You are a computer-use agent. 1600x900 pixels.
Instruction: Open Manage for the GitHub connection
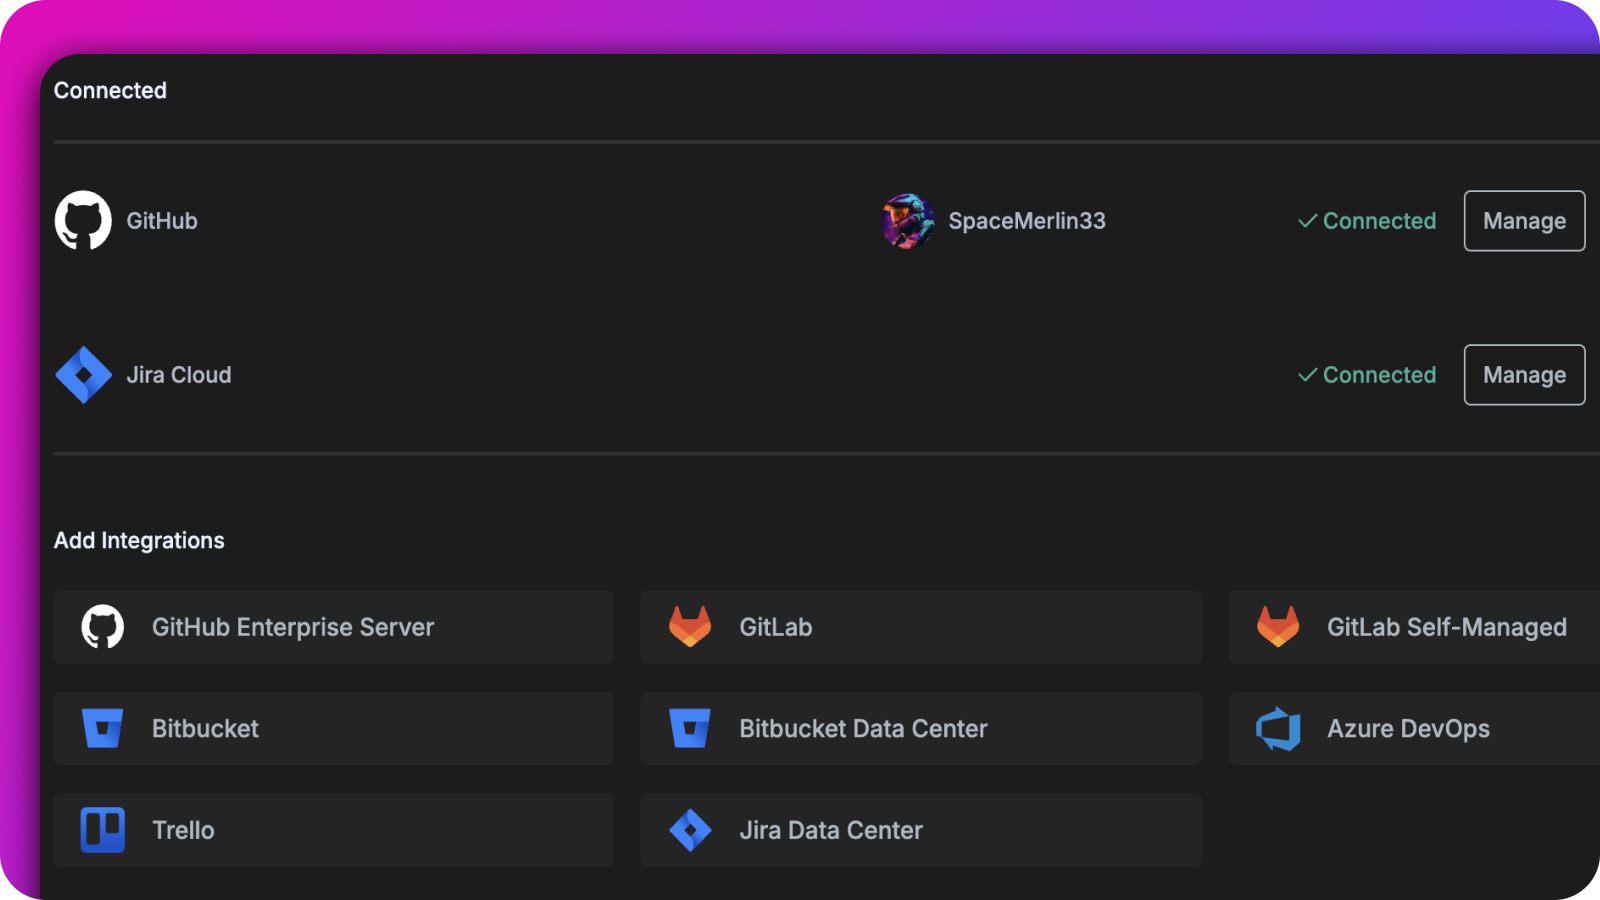coord(1524,221)
